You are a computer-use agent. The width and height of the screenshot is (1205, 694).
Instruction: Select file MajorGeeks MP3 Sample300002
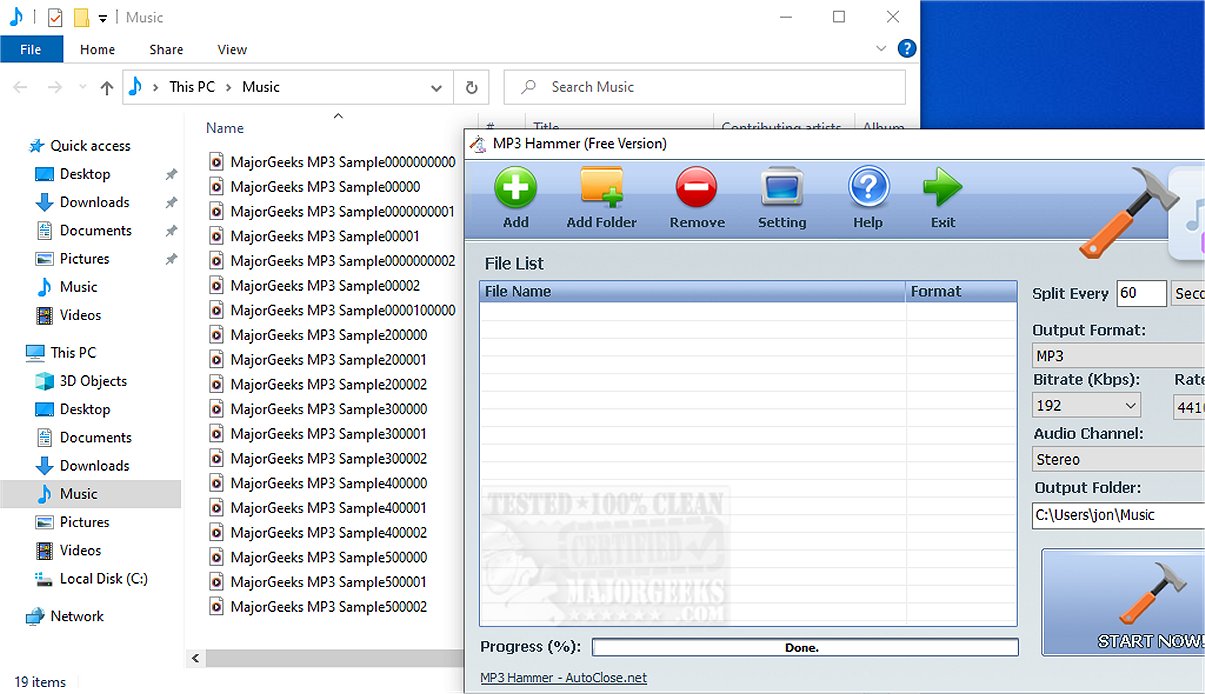point(318,459)
